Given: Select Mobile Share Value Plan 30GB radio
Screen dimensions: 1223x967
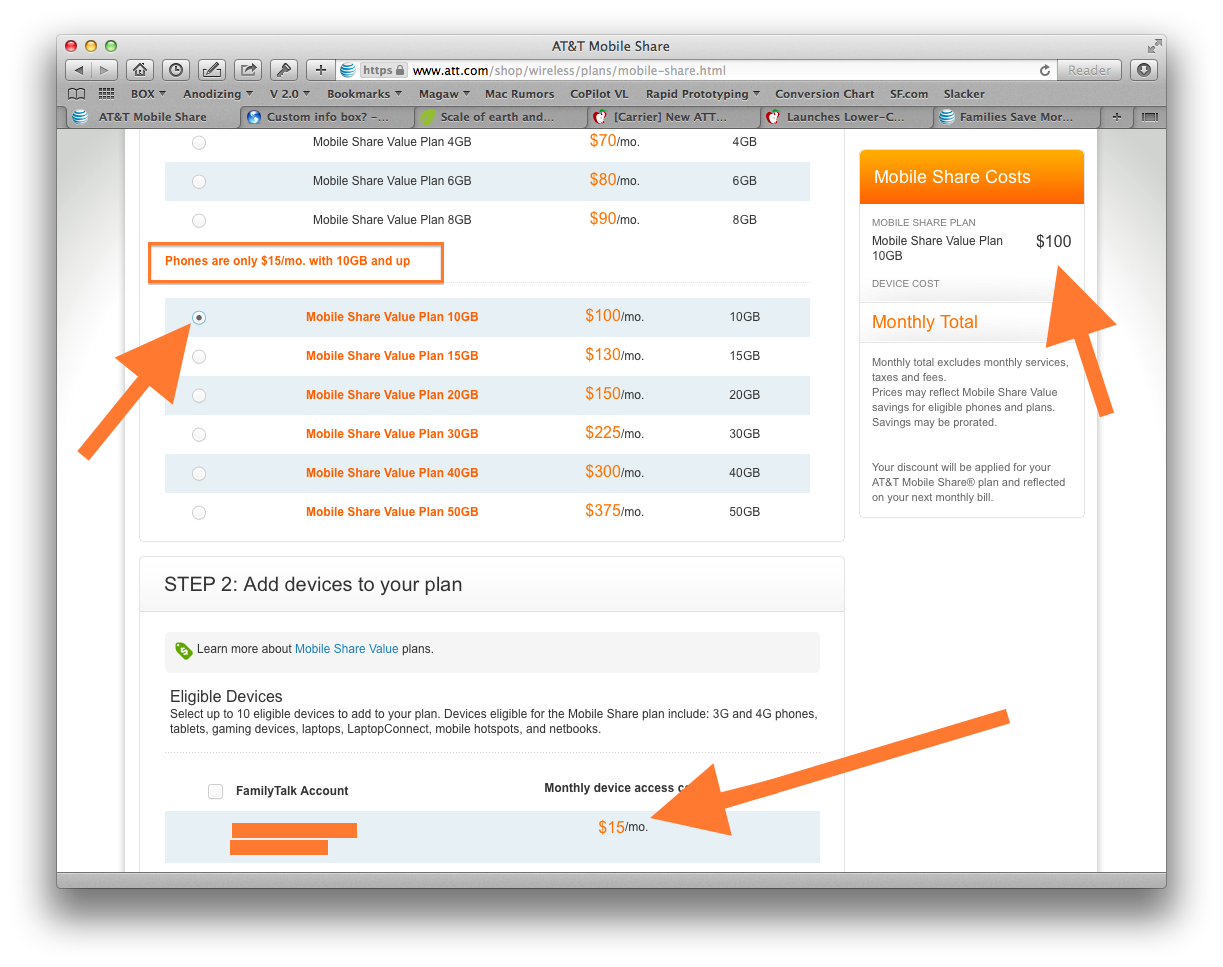Looking at the screenshot, I should click(x=199, y=434).
